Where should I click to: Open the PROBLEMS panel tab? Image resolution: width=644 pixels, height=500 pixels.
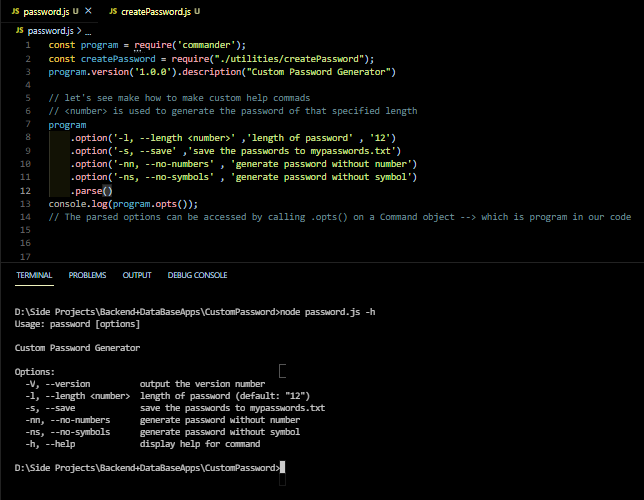(x=87, y=275)
